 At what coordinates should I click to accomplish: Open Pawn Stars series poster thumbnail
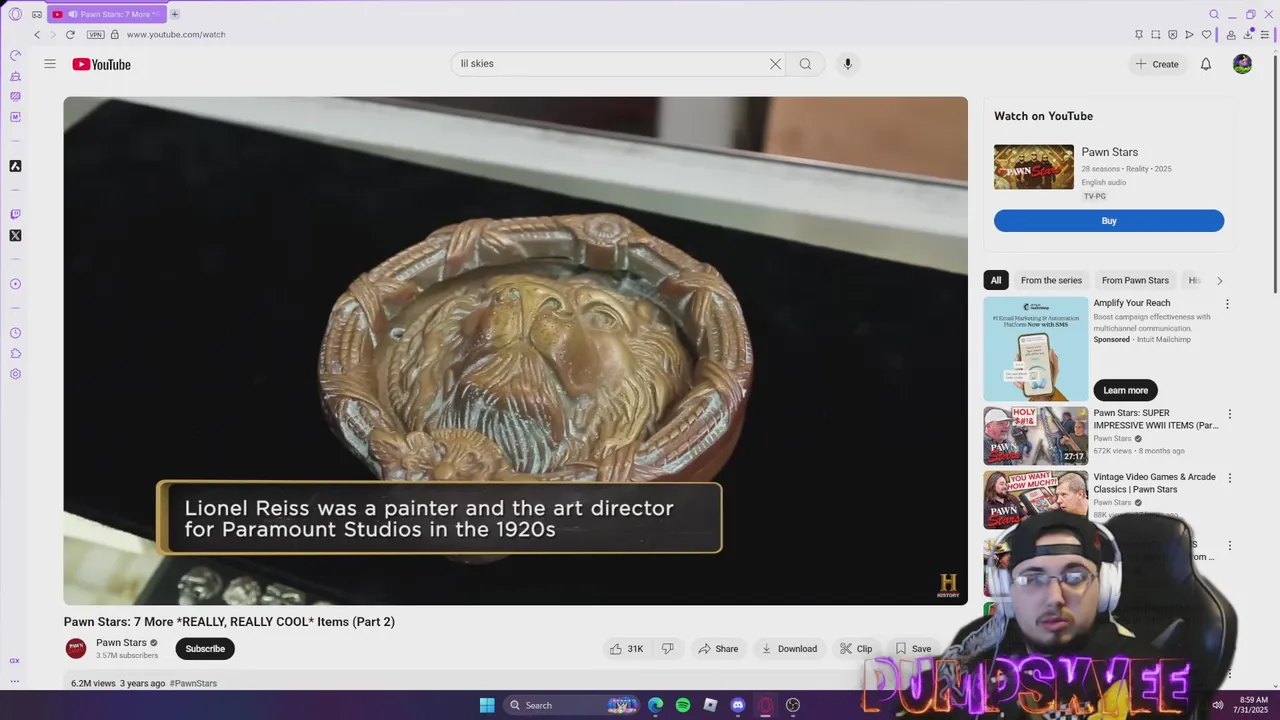(1034, 167)
